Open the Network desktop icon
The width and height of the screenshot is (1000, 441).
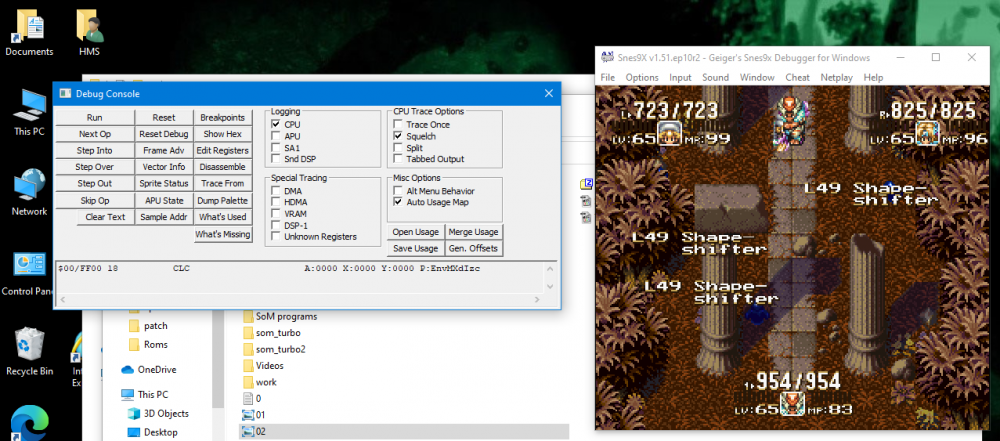click(29, 192)
